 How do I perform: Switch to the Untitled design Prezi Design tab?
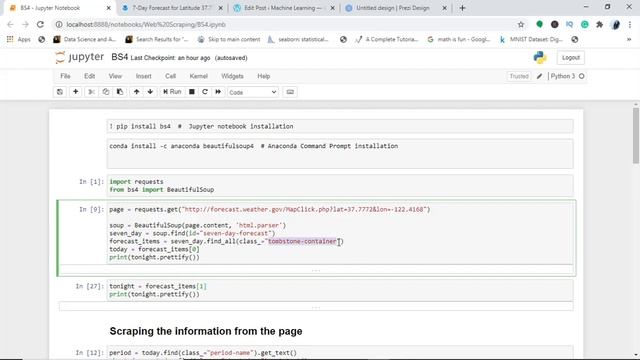(395, 8)
